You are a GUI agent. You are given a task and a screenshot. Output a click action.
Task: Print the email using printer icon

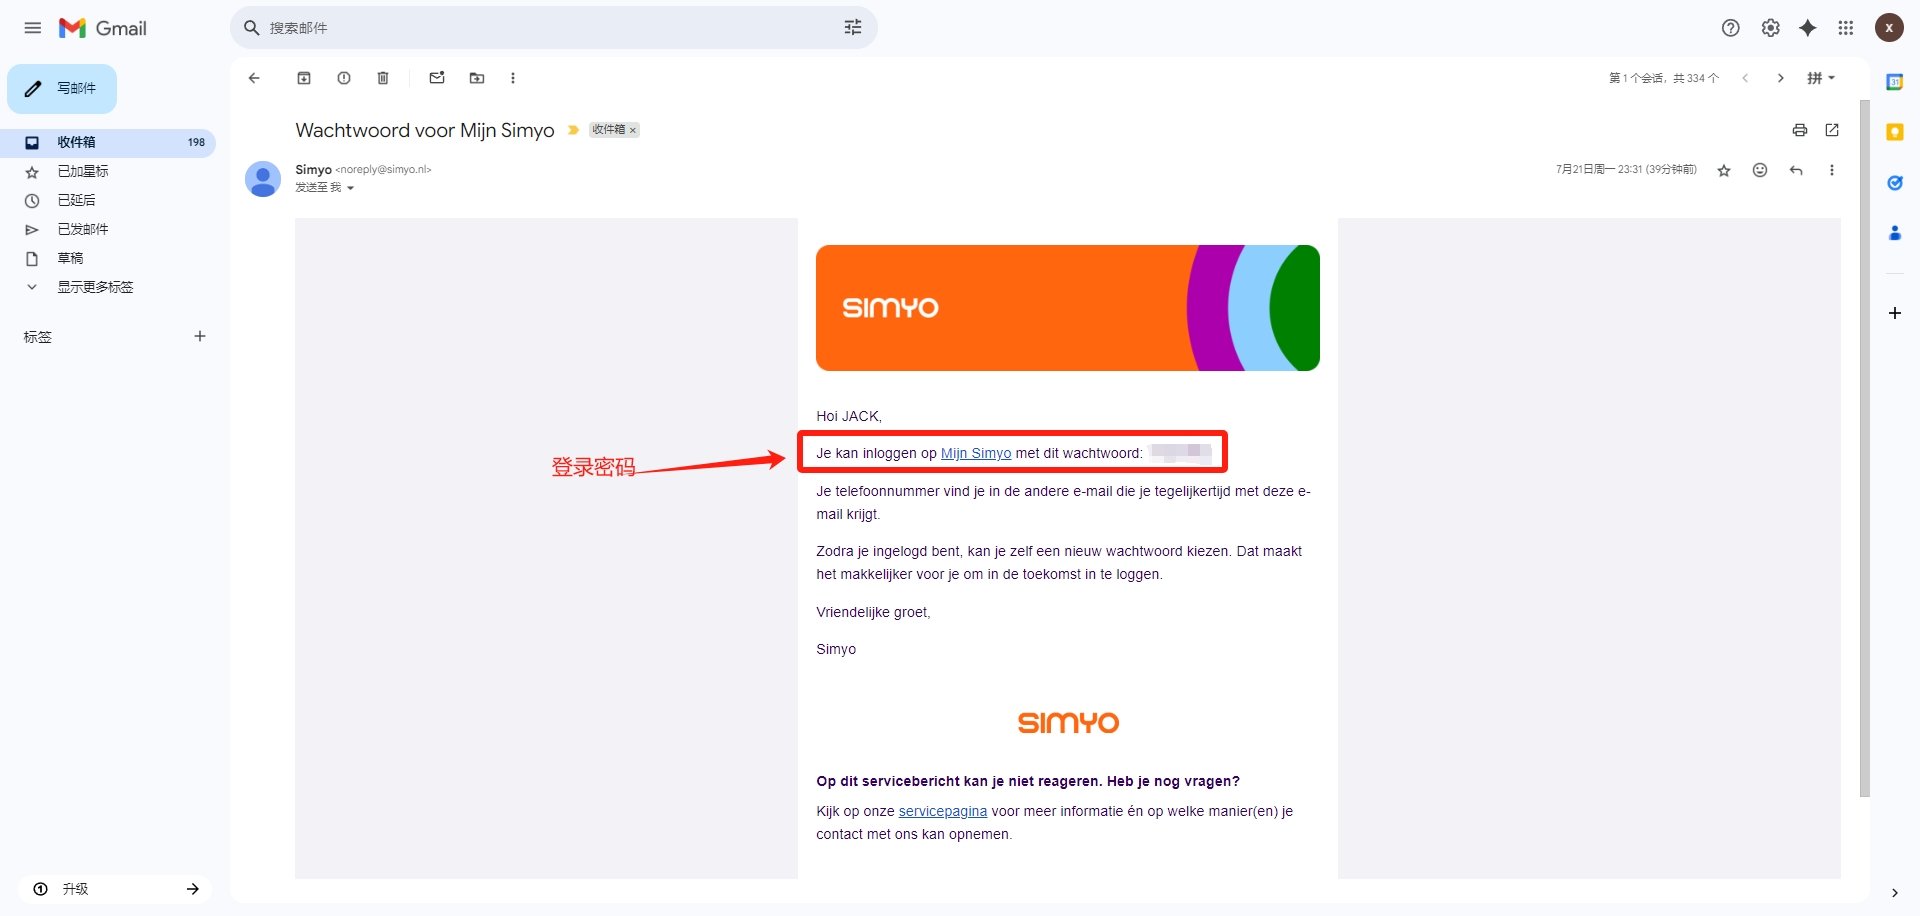point(1800,130)
